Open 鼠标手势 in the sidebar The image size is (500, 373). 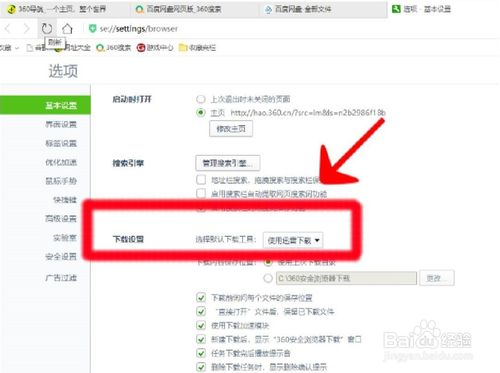(61, 181)
